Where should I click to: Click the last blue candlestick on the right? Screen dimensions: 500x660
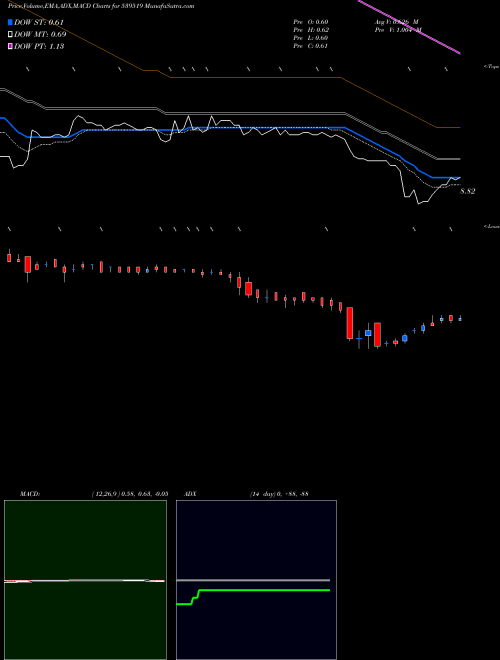coord(460,319)
